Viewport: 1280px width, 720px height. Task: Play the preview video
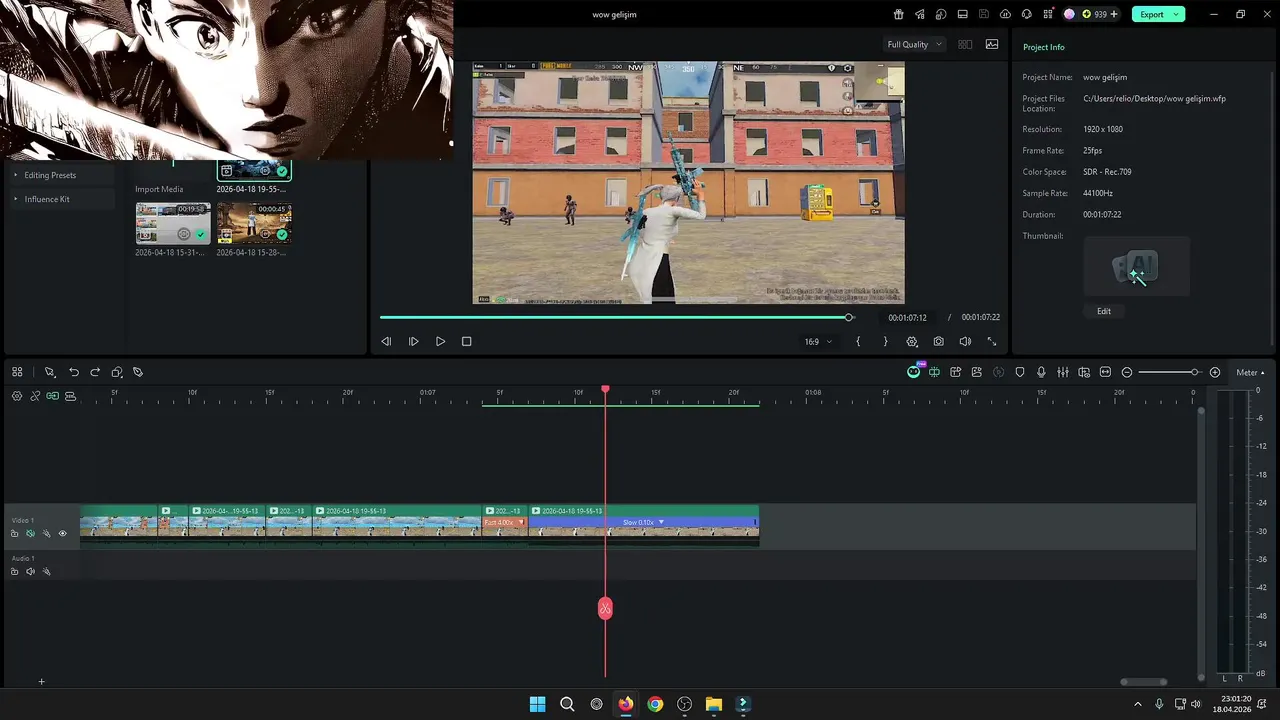pyautogui.click(x=440, y=341)
